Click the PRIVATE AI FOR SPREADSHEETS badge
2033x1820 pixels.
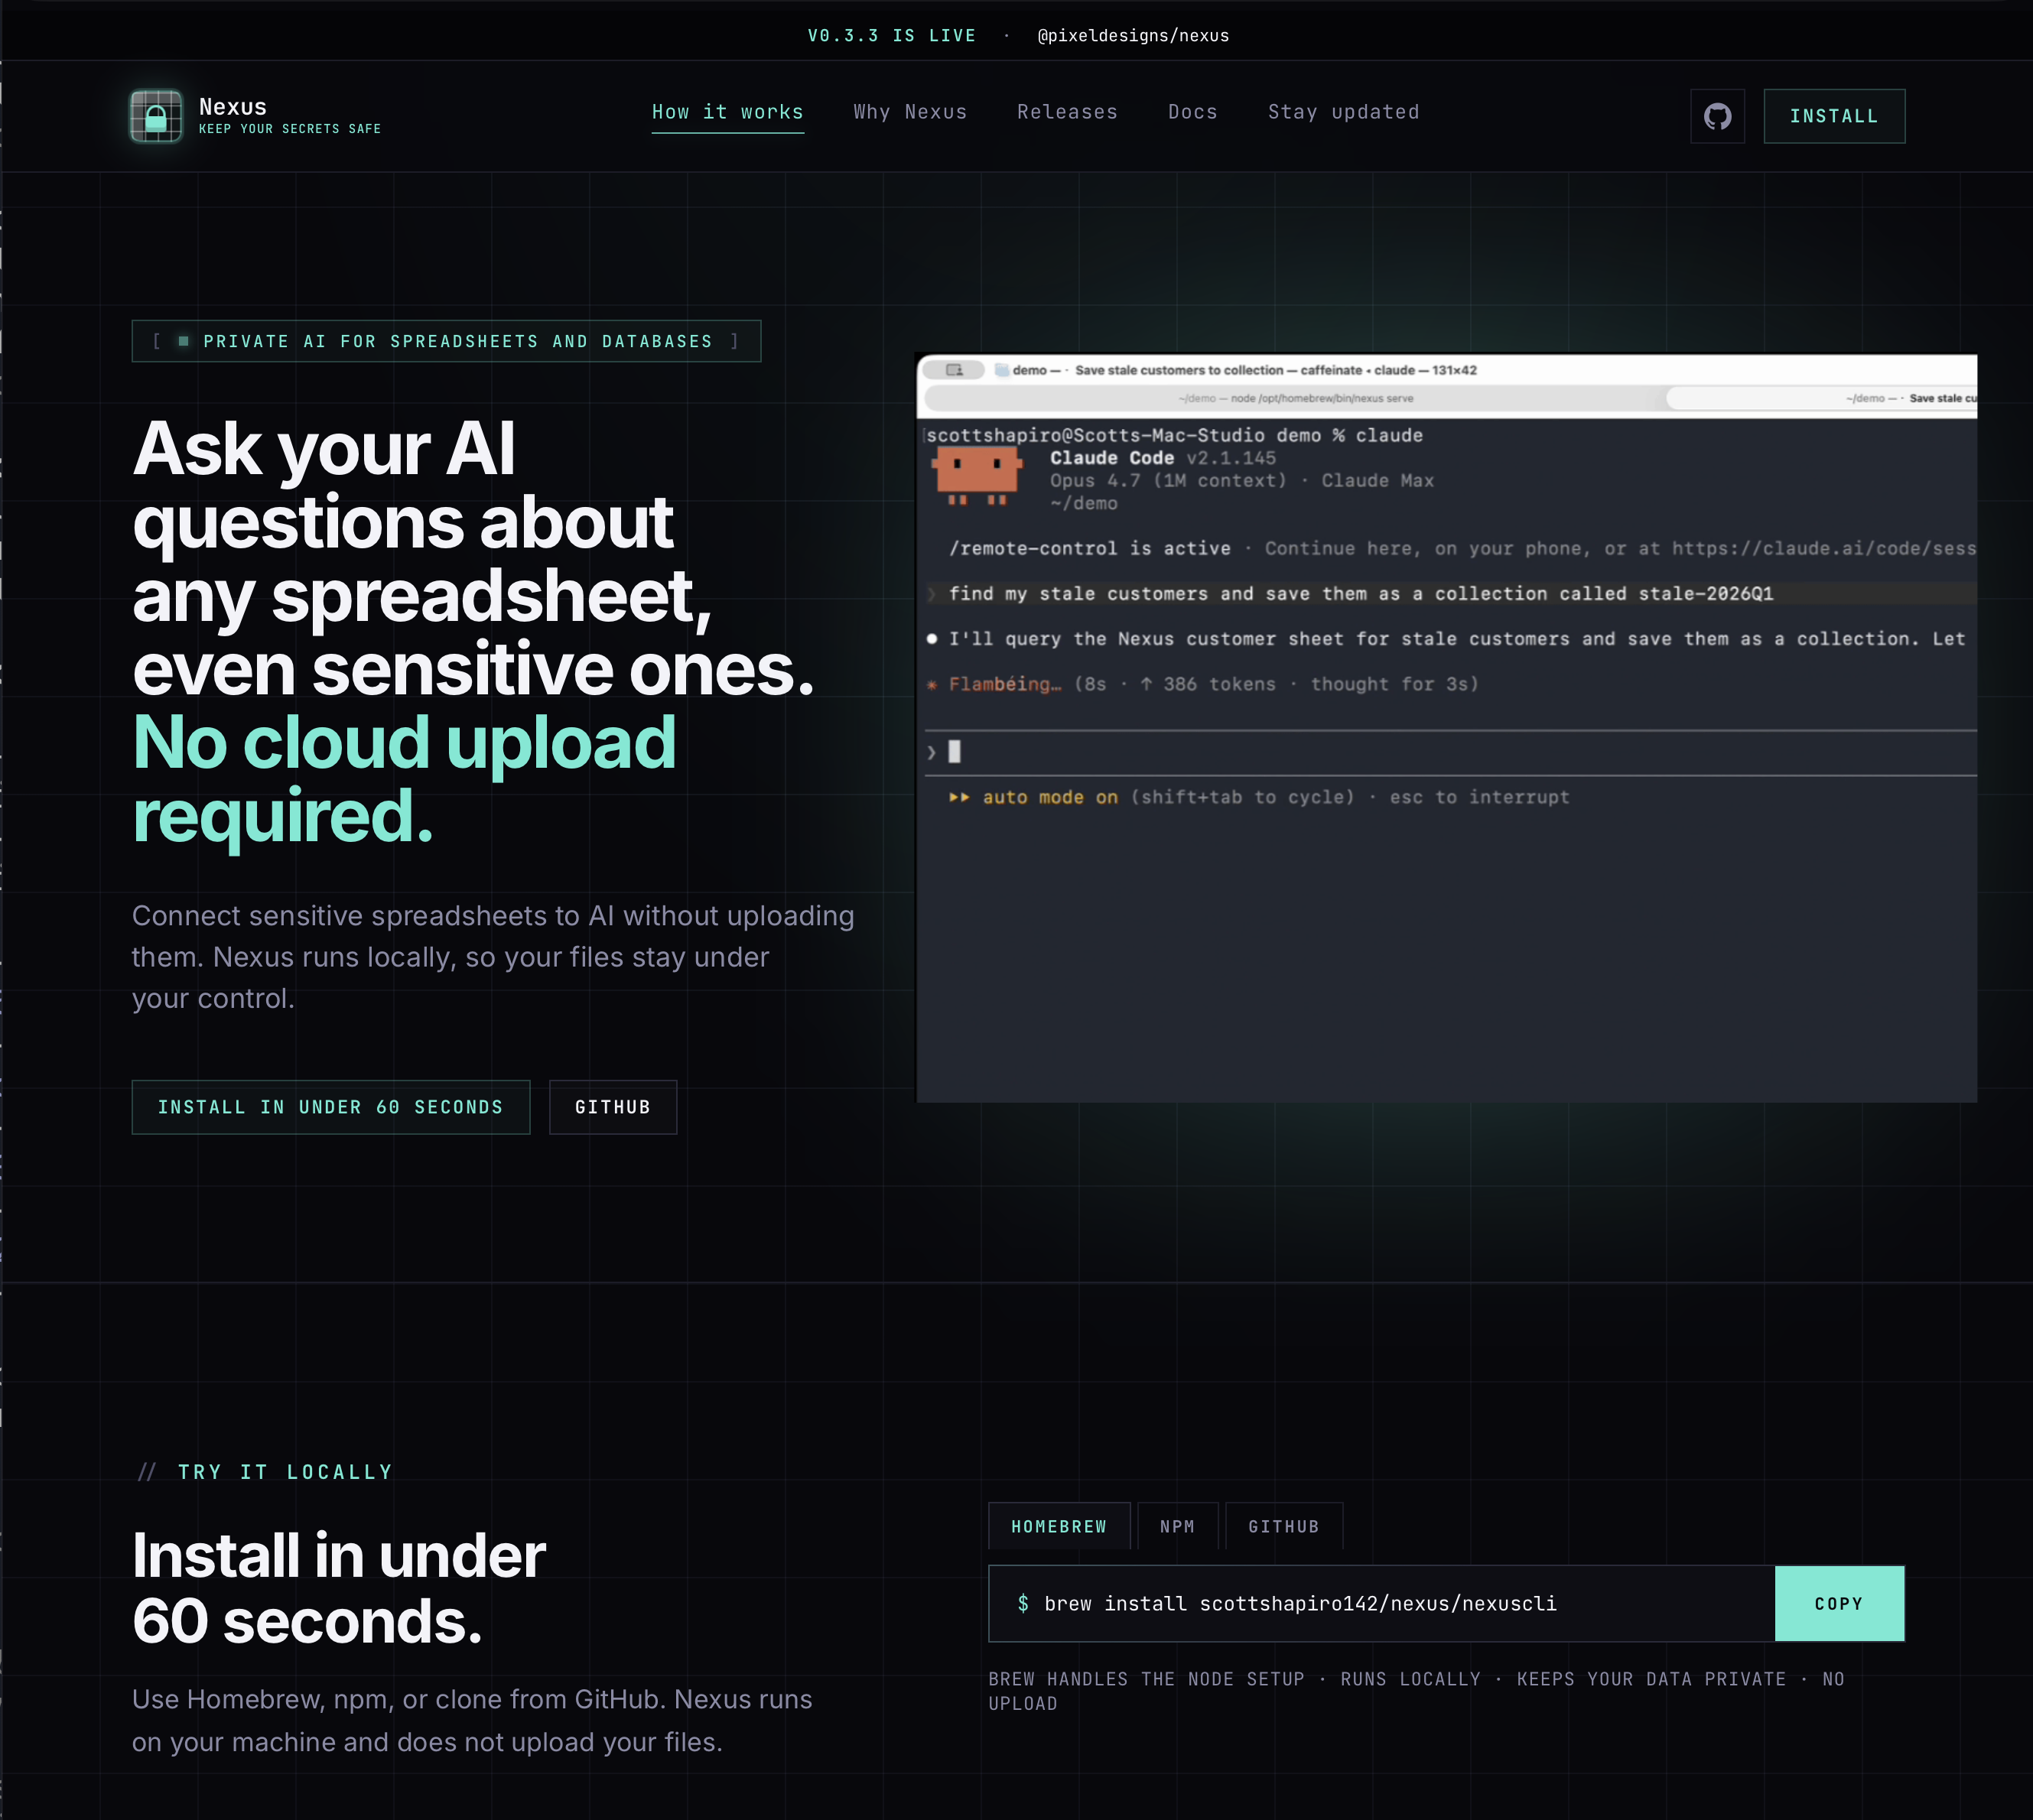pyautogui.click(x=446, y=341)
